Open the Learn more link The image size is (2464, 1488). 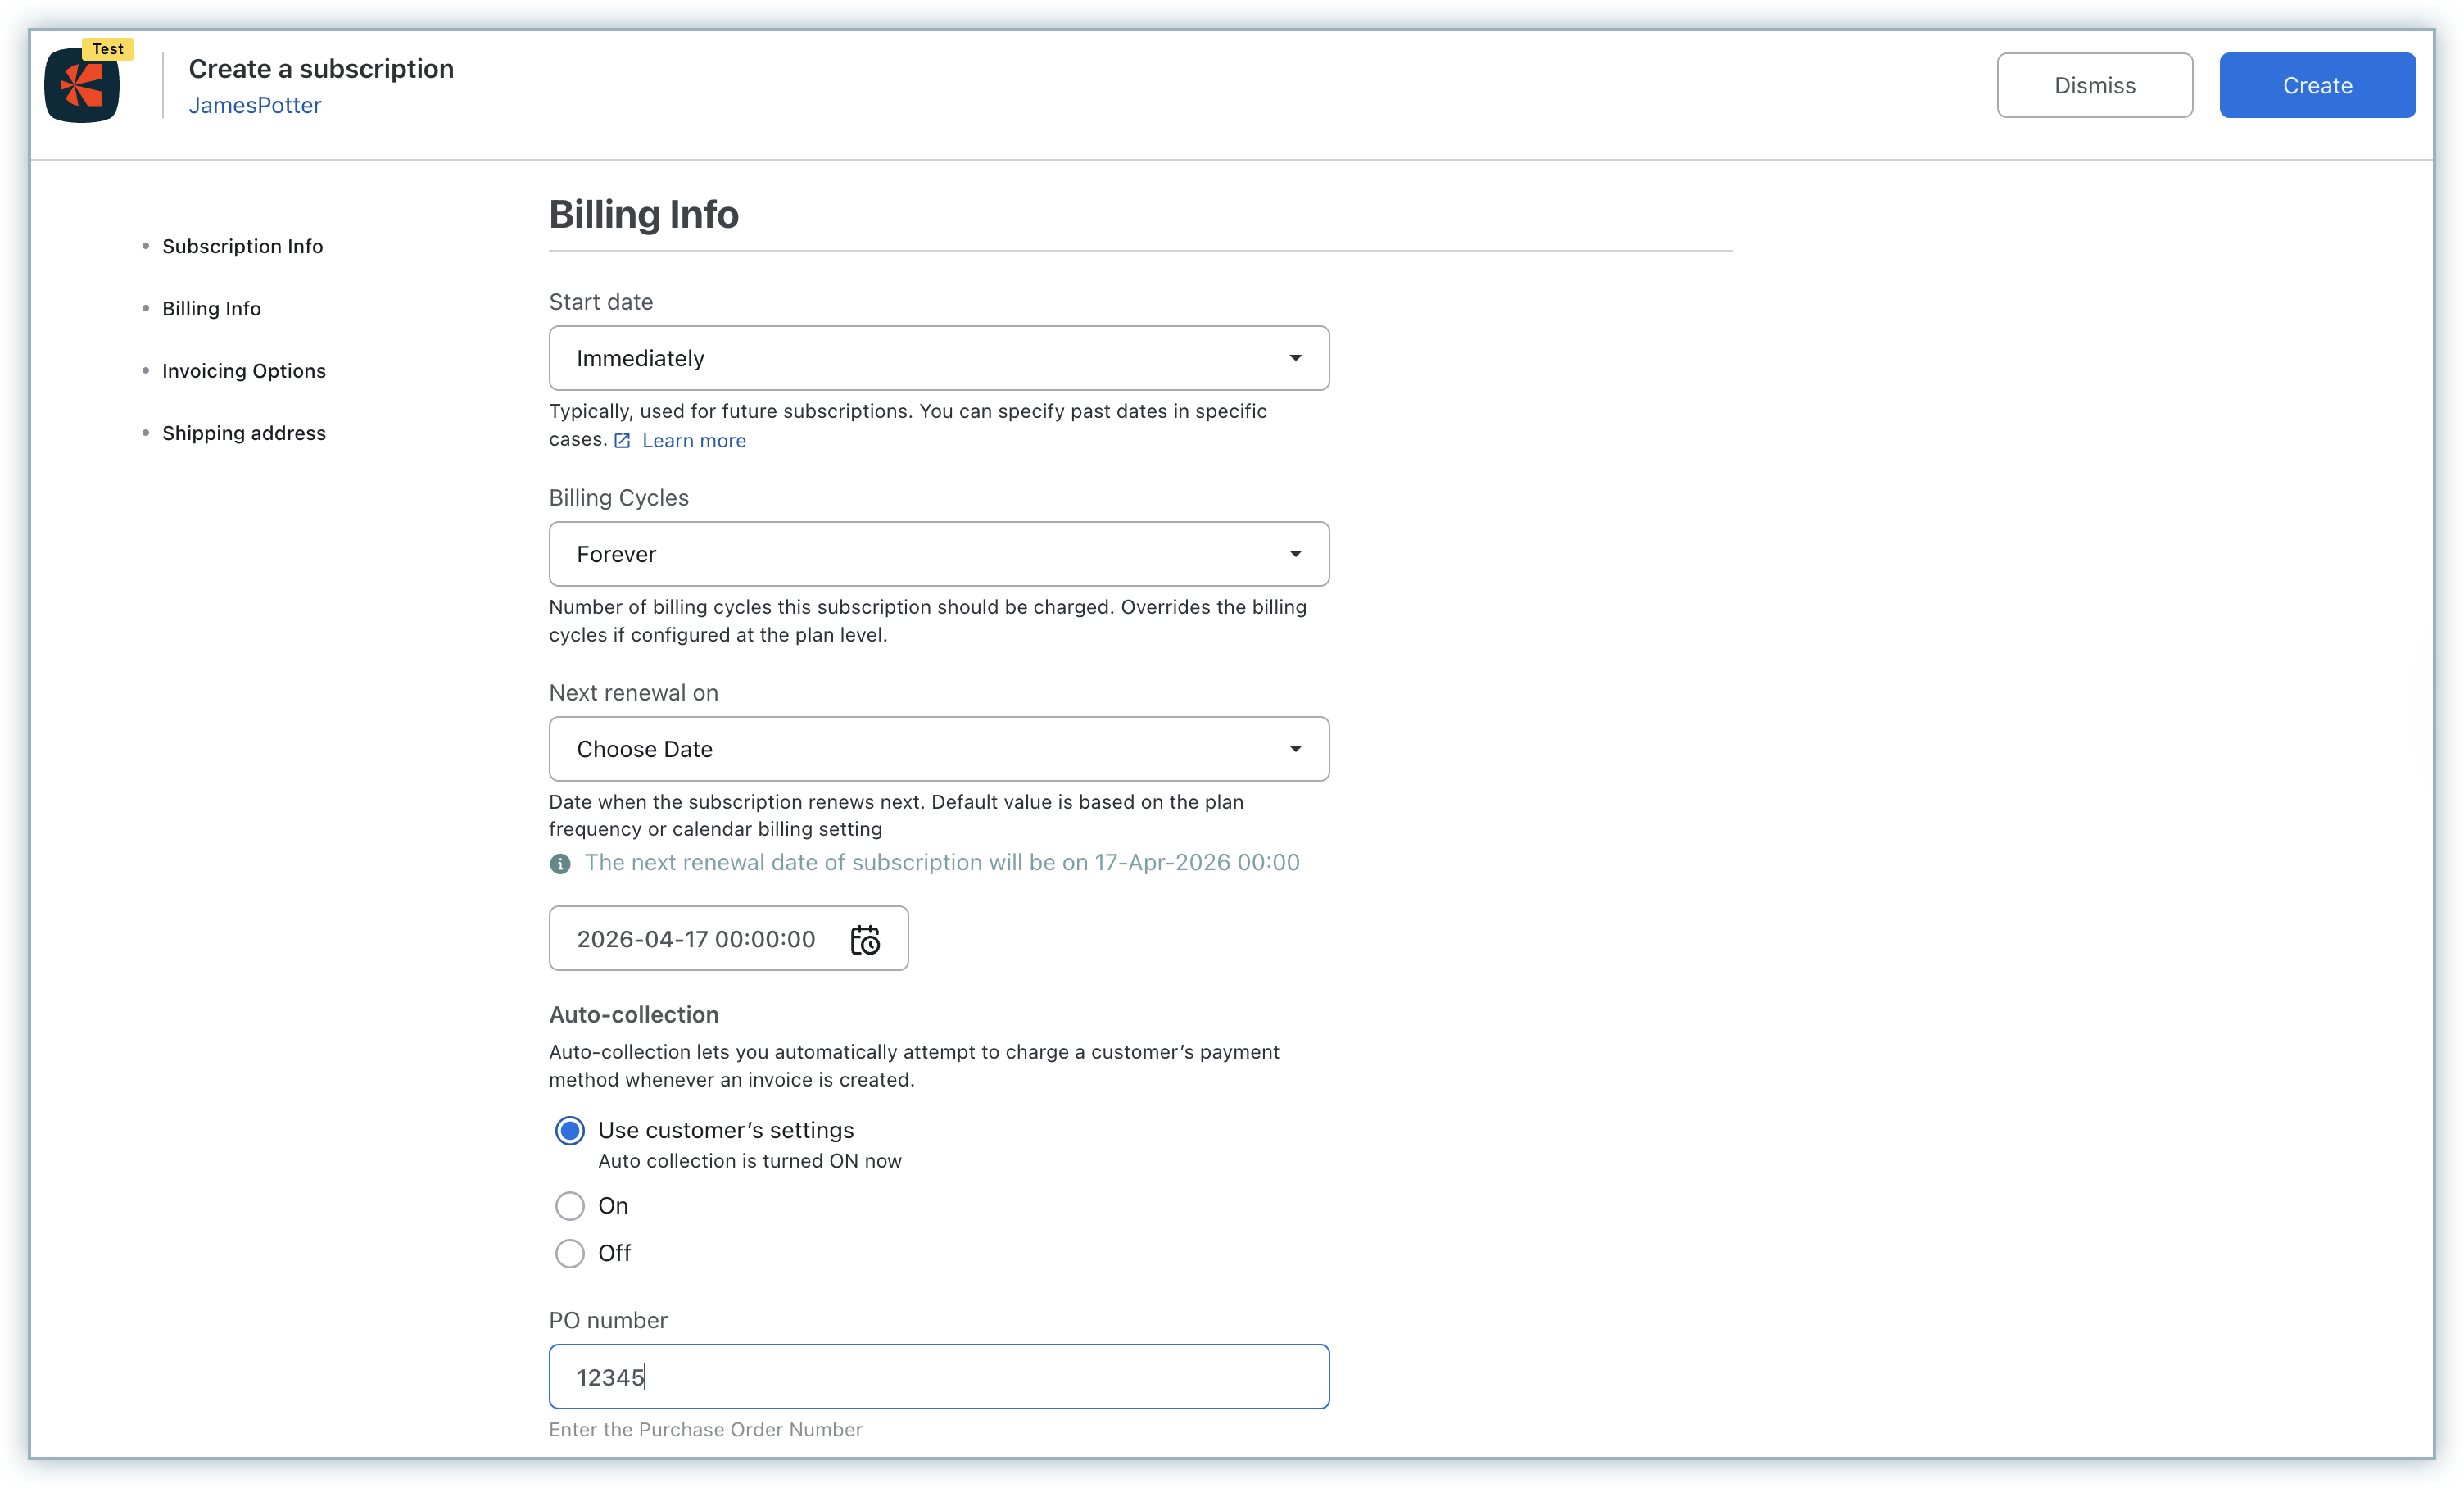pos(694,441)
